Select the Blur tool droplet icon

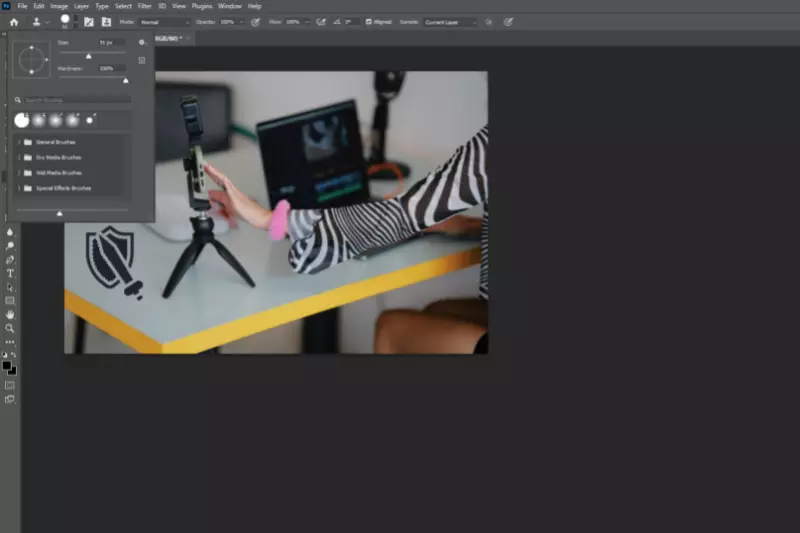pyautogui.click(x=10, y=232)
